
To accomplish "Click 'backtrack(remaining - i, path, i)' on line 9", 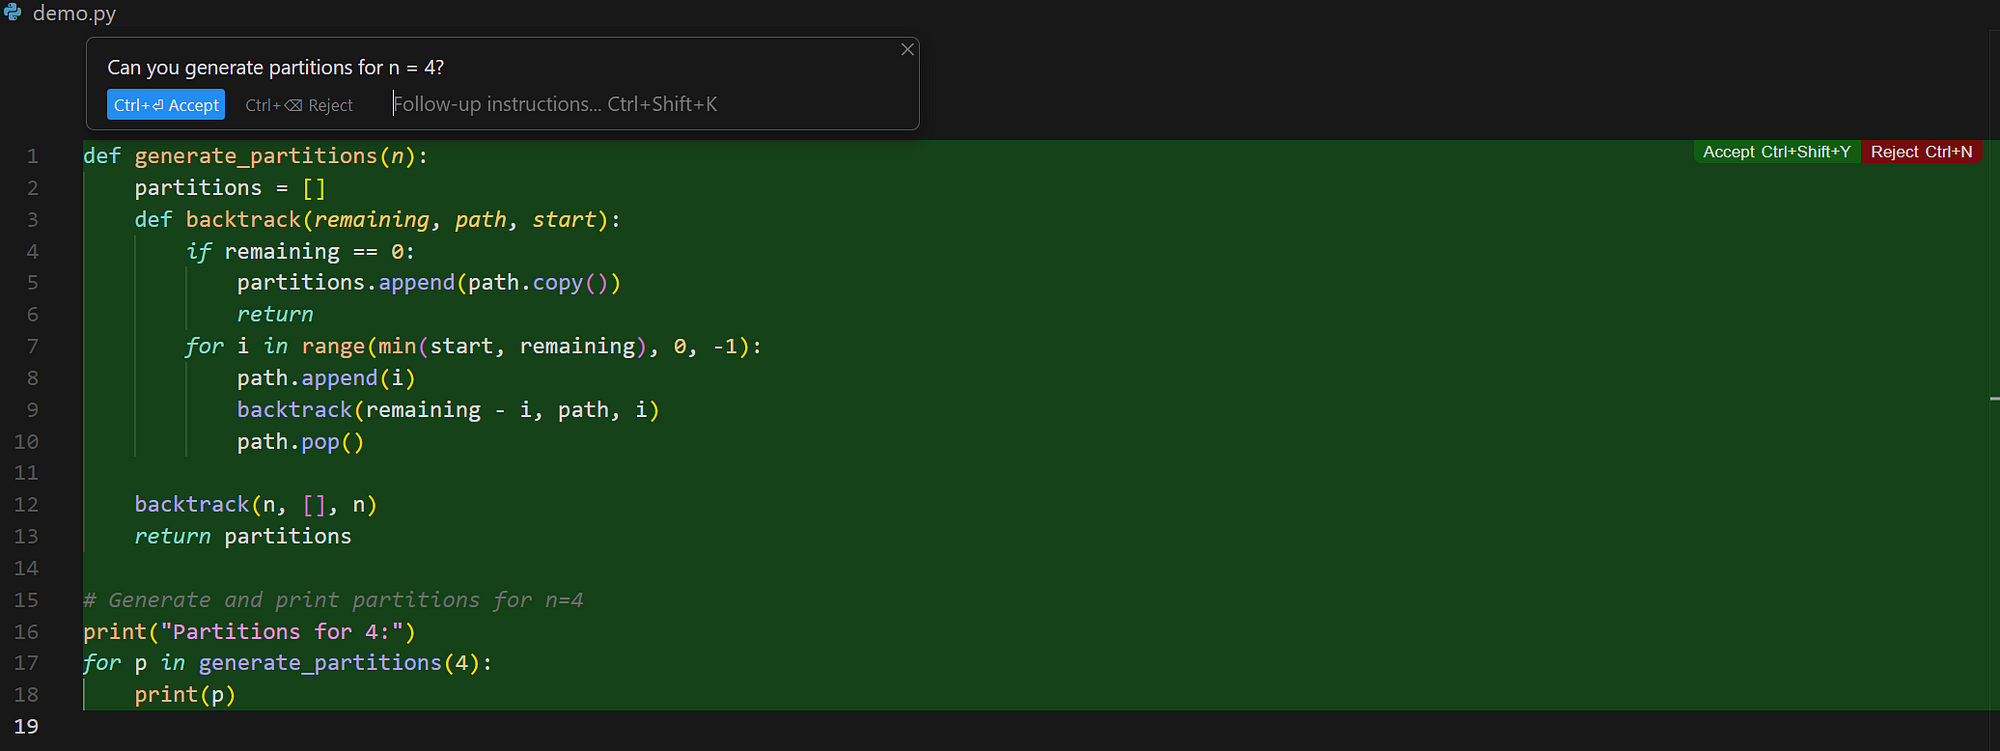I will click(x=448, y=410).
